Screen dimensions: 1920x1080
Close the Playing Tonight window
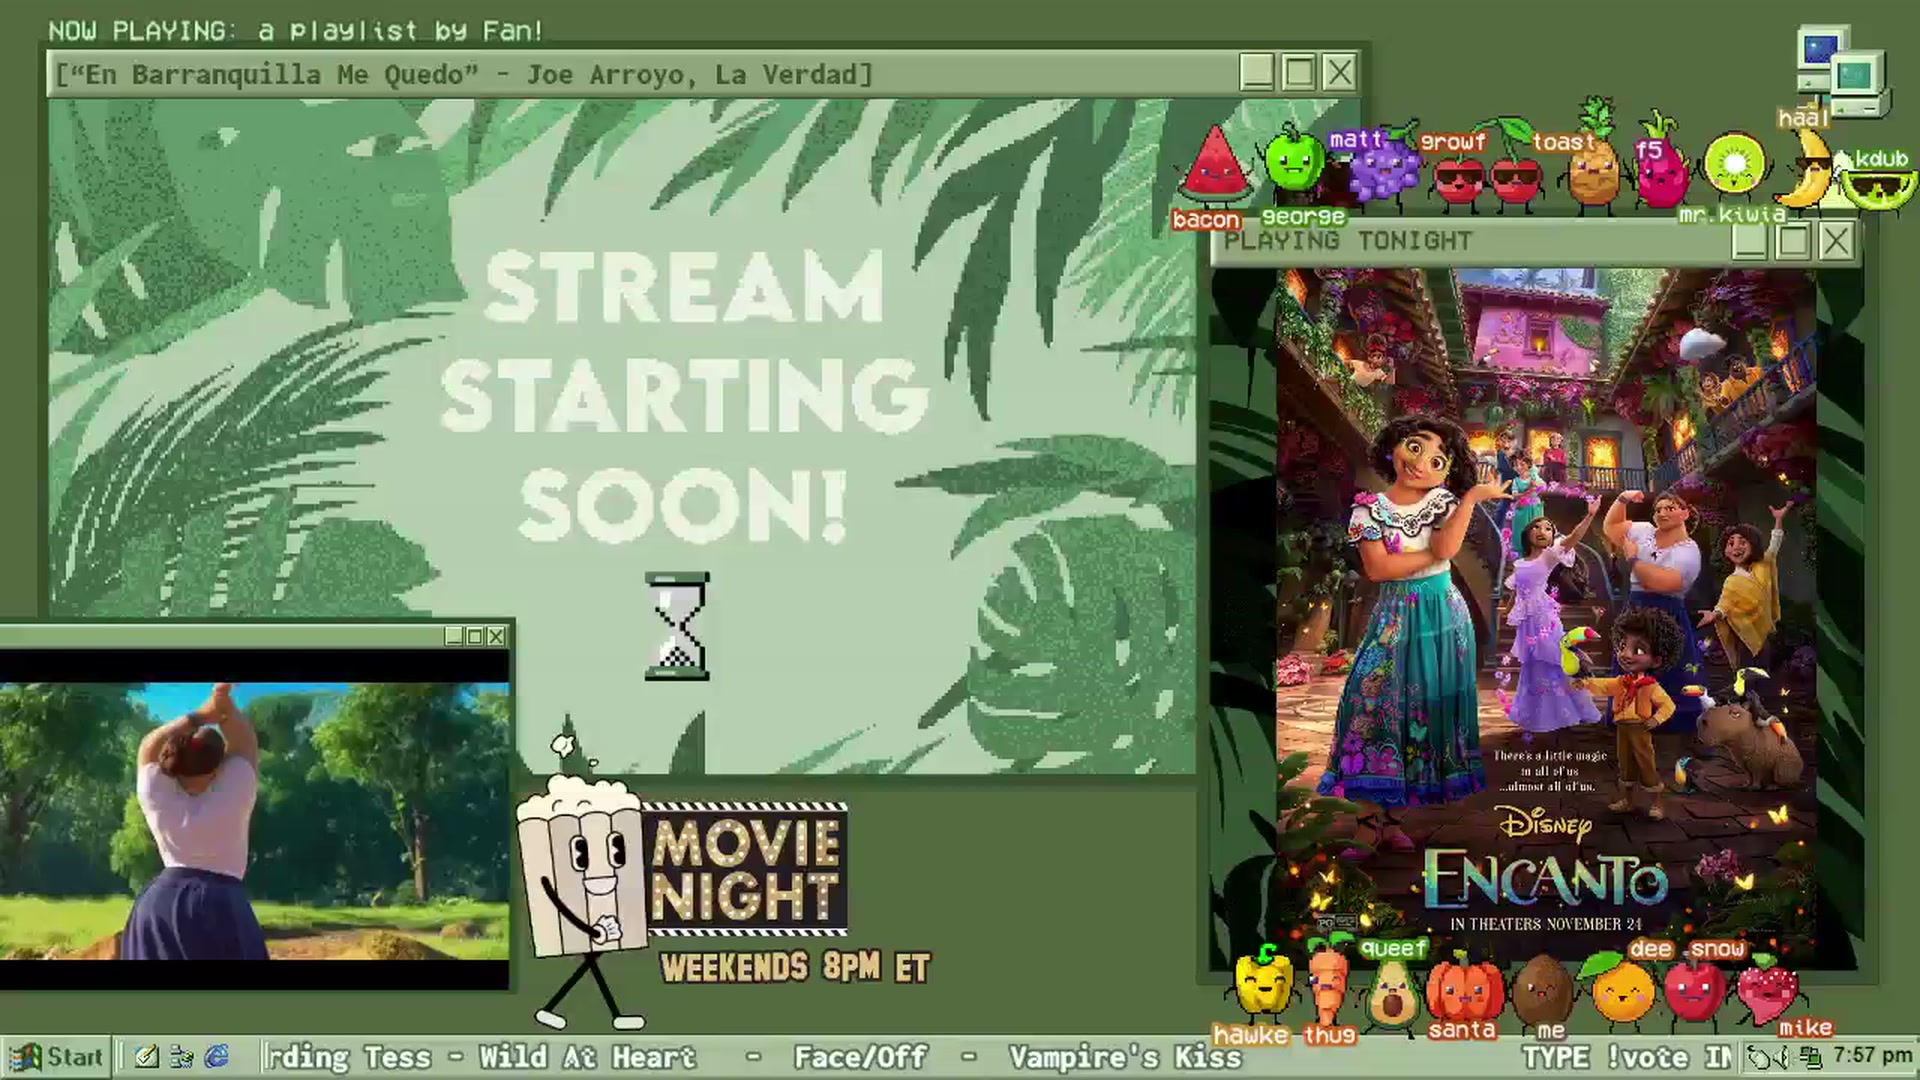tap(1836, 241)
